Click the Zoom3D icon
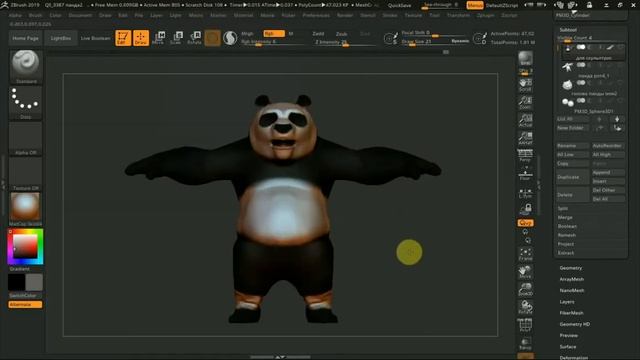Screen dimensions: 640x360 (x=525, y=290)
